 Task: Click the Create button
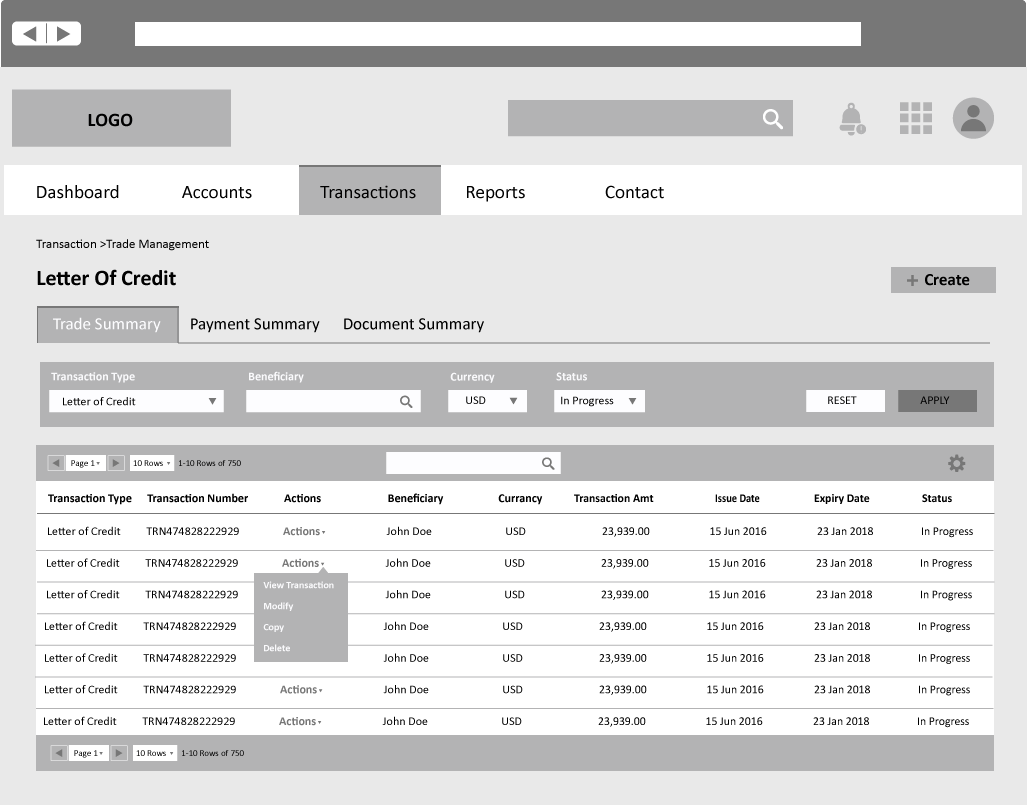click(943, 280)
